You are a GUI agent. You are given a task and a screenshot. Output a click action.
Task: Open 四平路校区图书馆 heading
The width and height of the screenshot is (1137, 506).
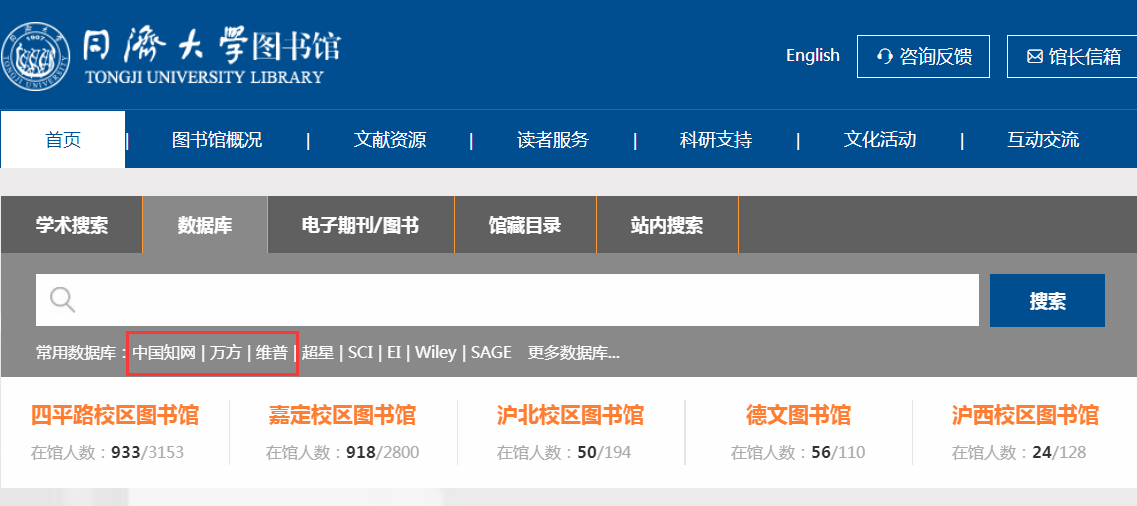tap(115, 415)
